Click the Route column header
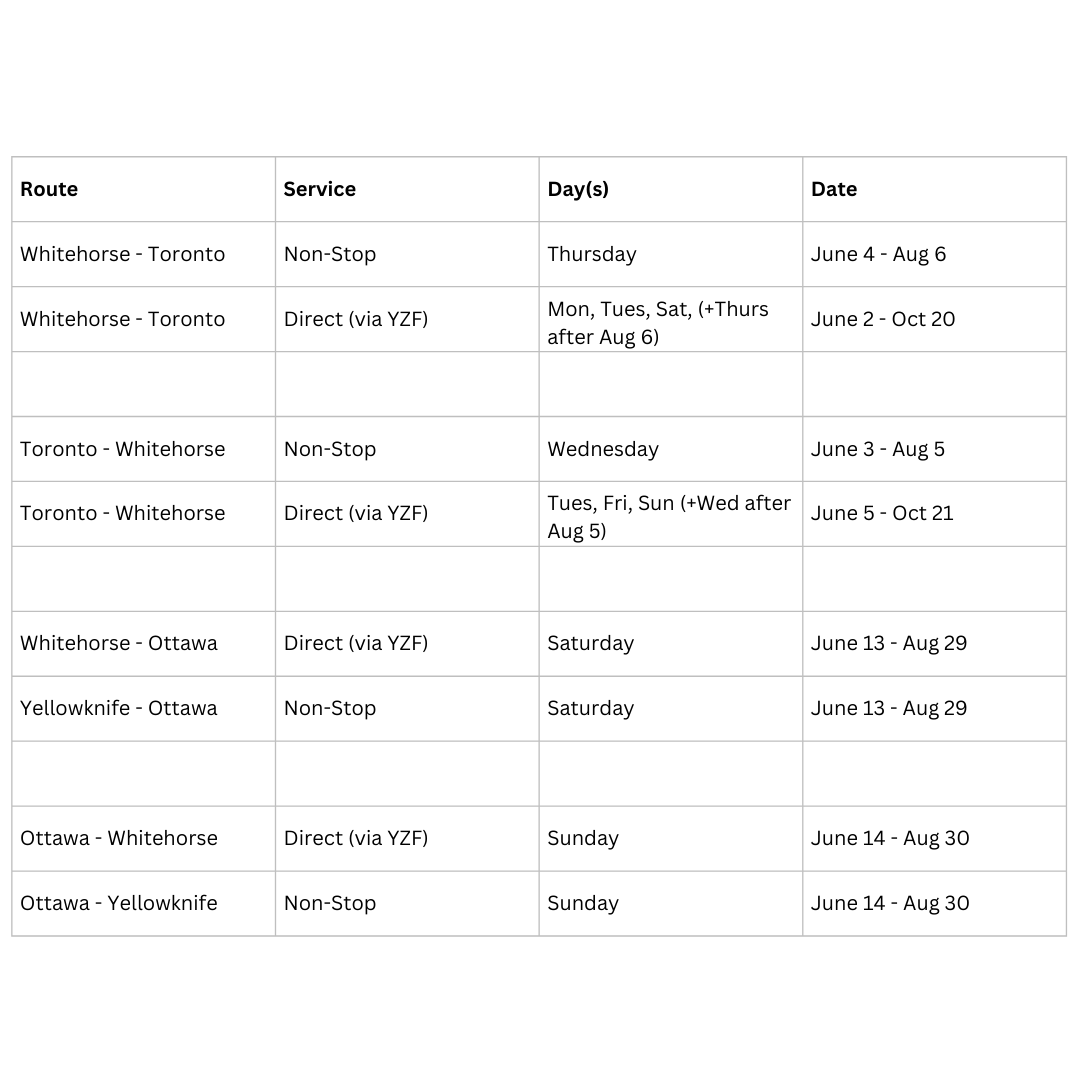The image size is (1080, 1080). [x=49, y=189]
